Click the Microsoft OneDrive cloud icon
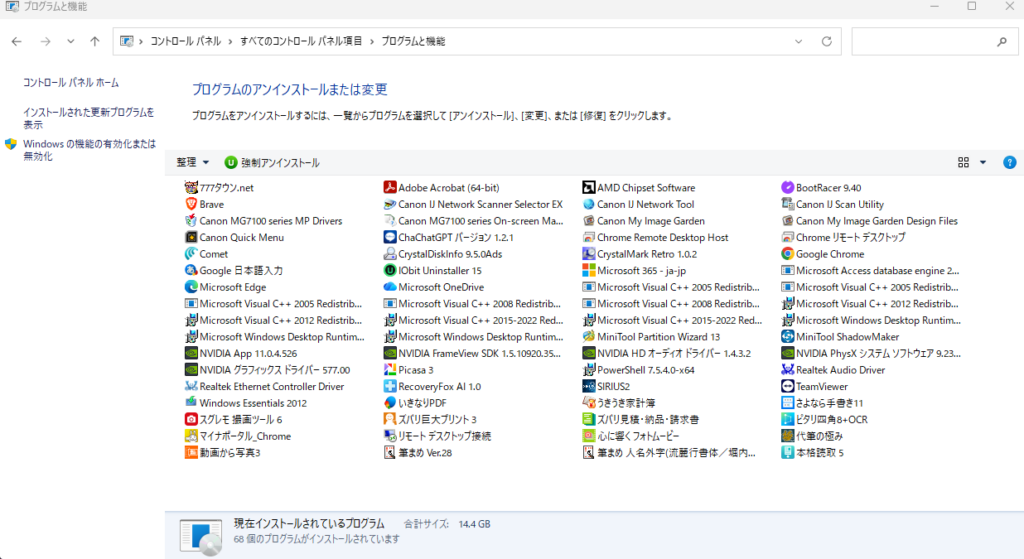 tap(391, 287)
